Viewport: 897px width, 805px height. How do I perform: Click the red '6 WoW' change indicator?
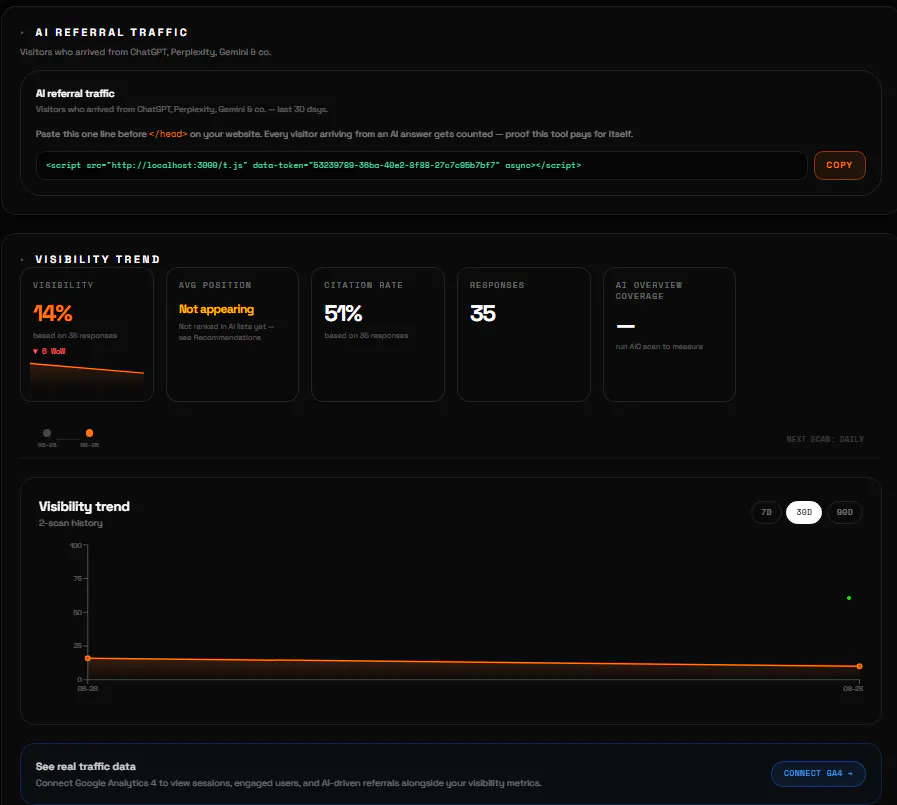(x=49, y=351)
